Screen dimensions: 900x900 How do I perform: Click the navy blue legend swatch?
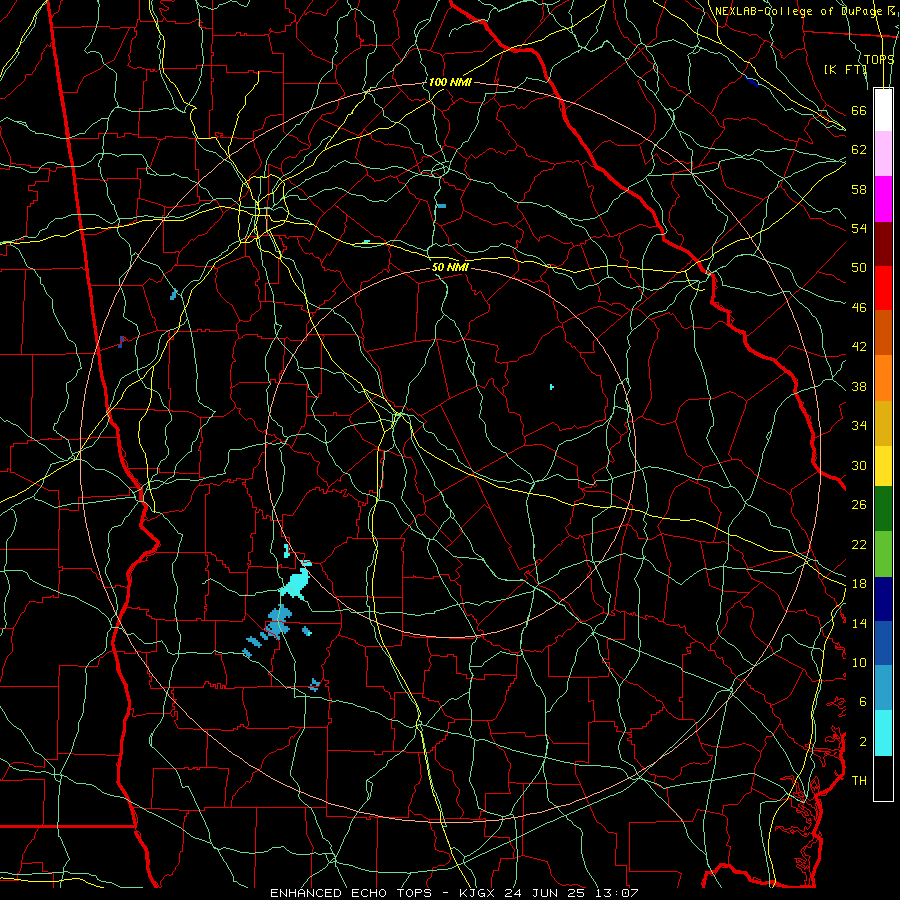[883, 599]
